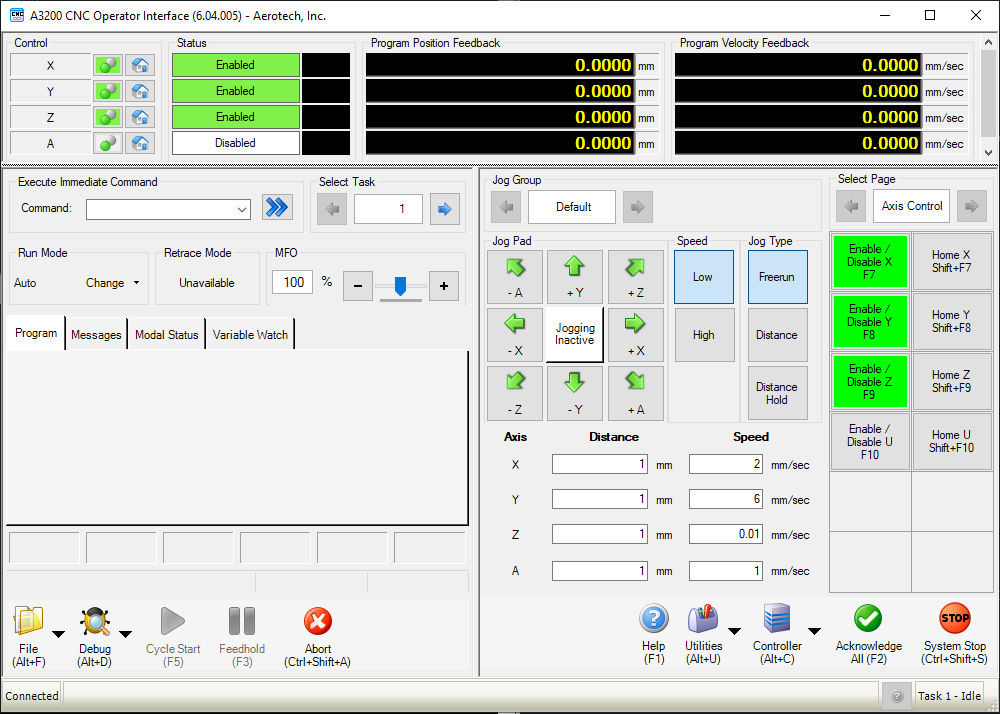
Task: Switch to the Program tab
Action: (x=36, y=333)
